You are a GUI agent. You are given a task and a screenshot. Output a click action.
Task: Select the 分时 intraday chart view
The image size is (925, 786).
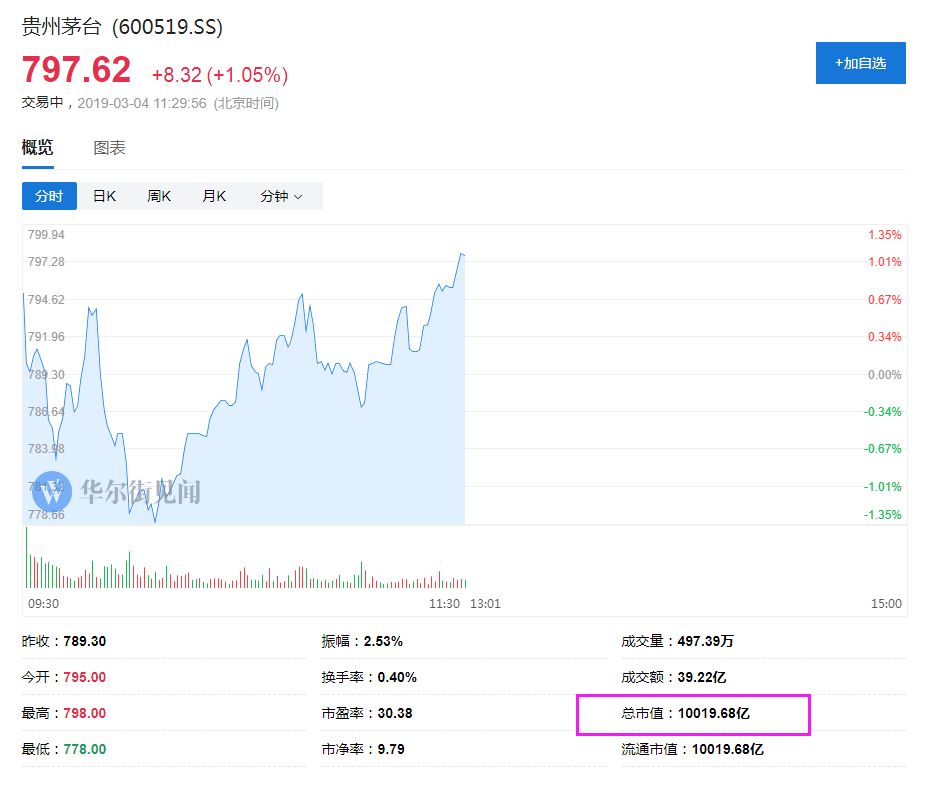[49, 196]
